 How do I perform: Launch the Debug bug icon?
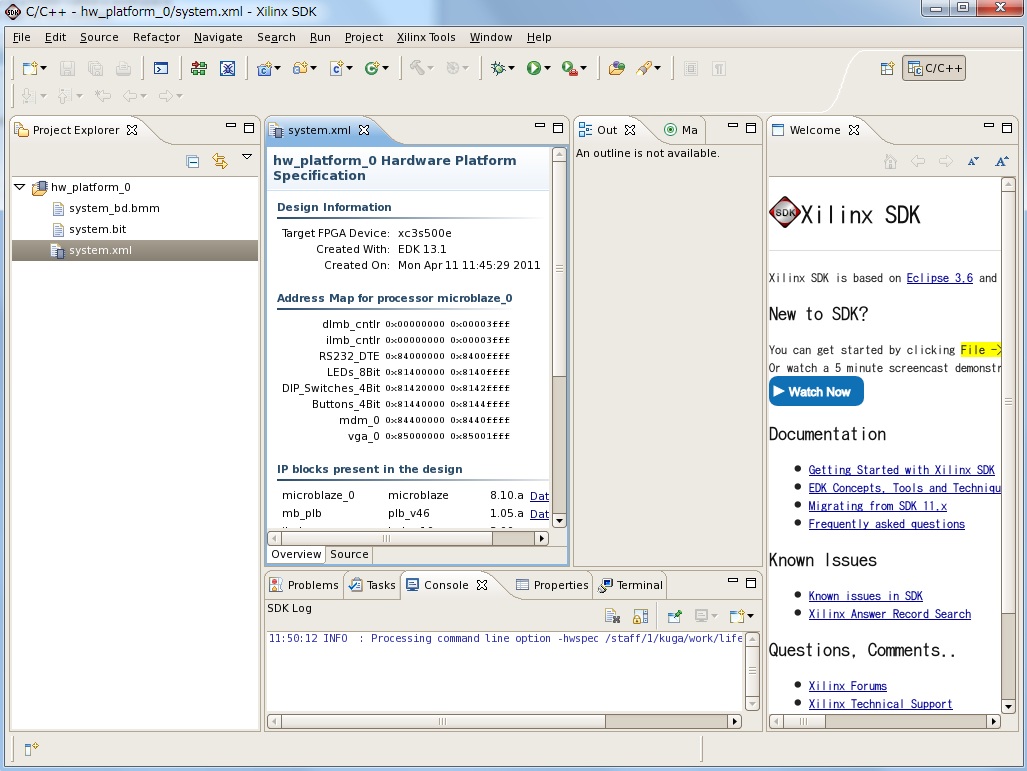(x=498, y=68)
